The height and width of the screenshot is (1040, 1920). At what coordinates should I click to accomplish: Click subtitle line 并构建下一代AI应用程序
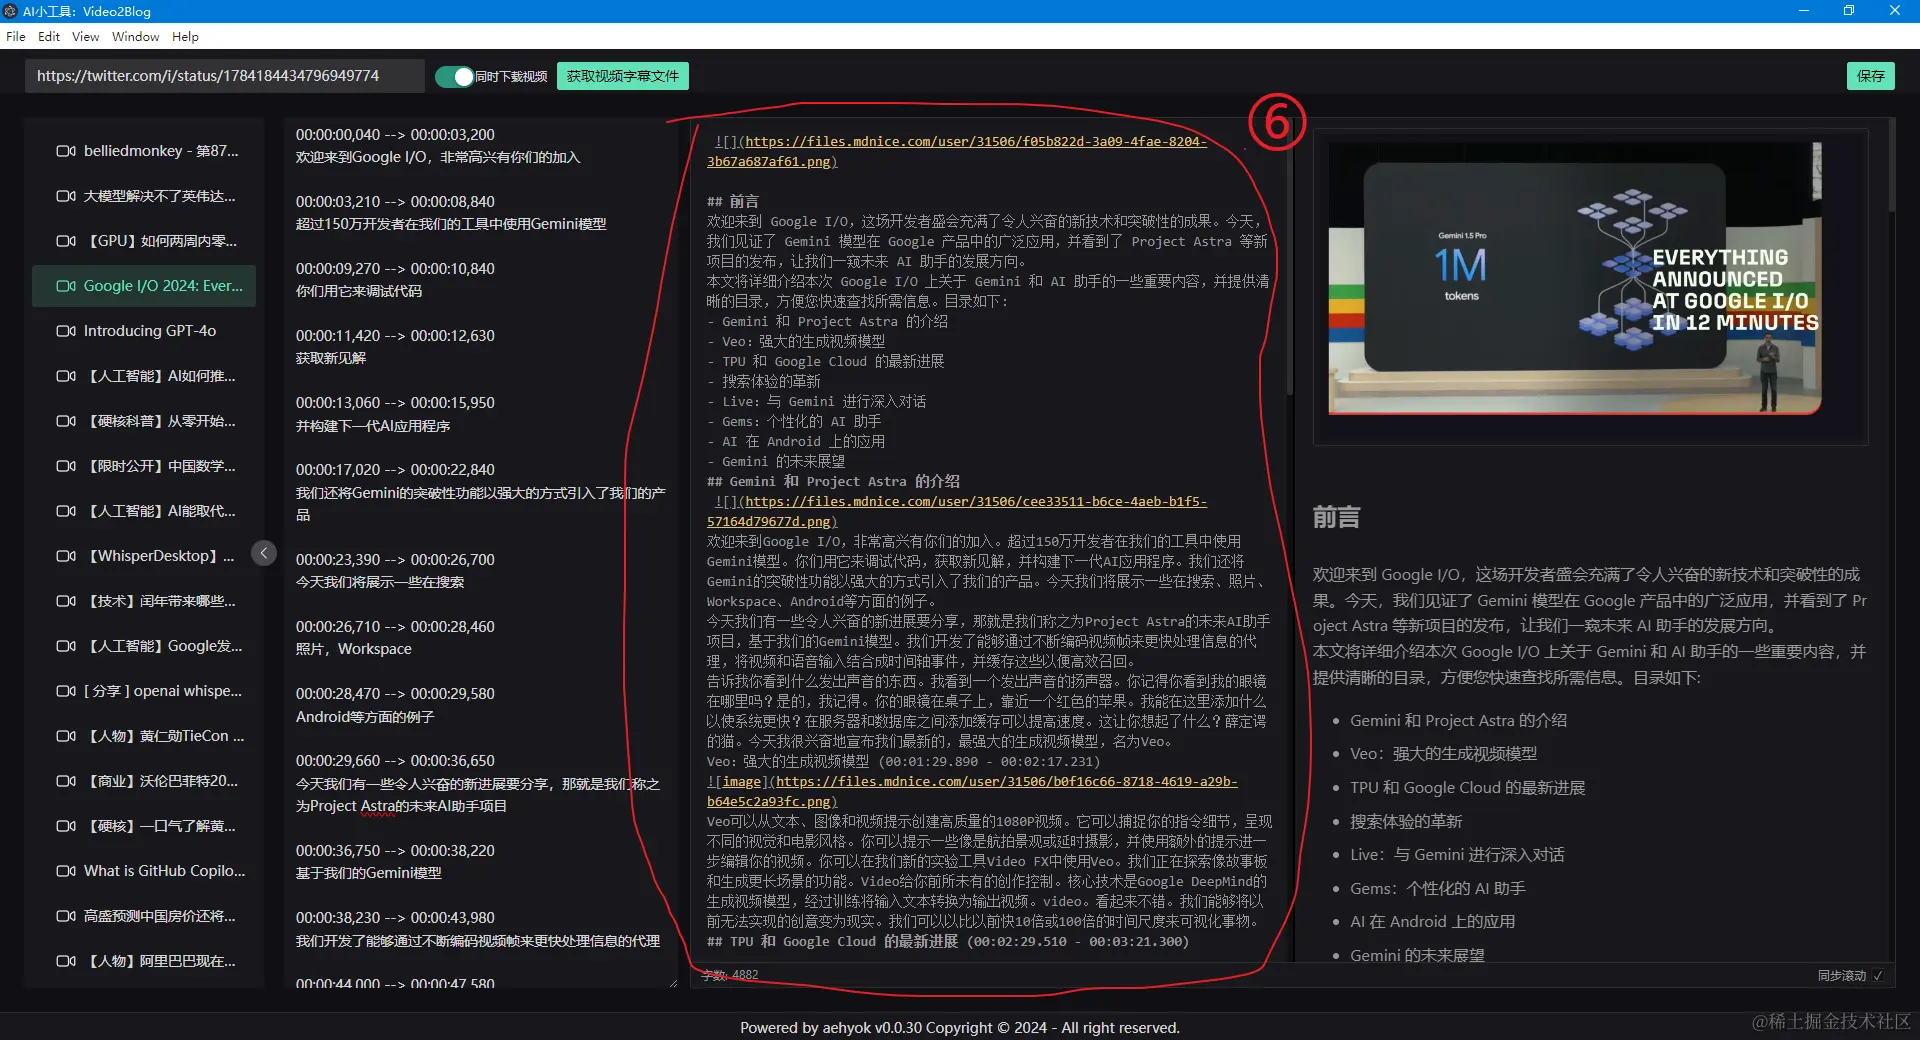tap(373, 426)
